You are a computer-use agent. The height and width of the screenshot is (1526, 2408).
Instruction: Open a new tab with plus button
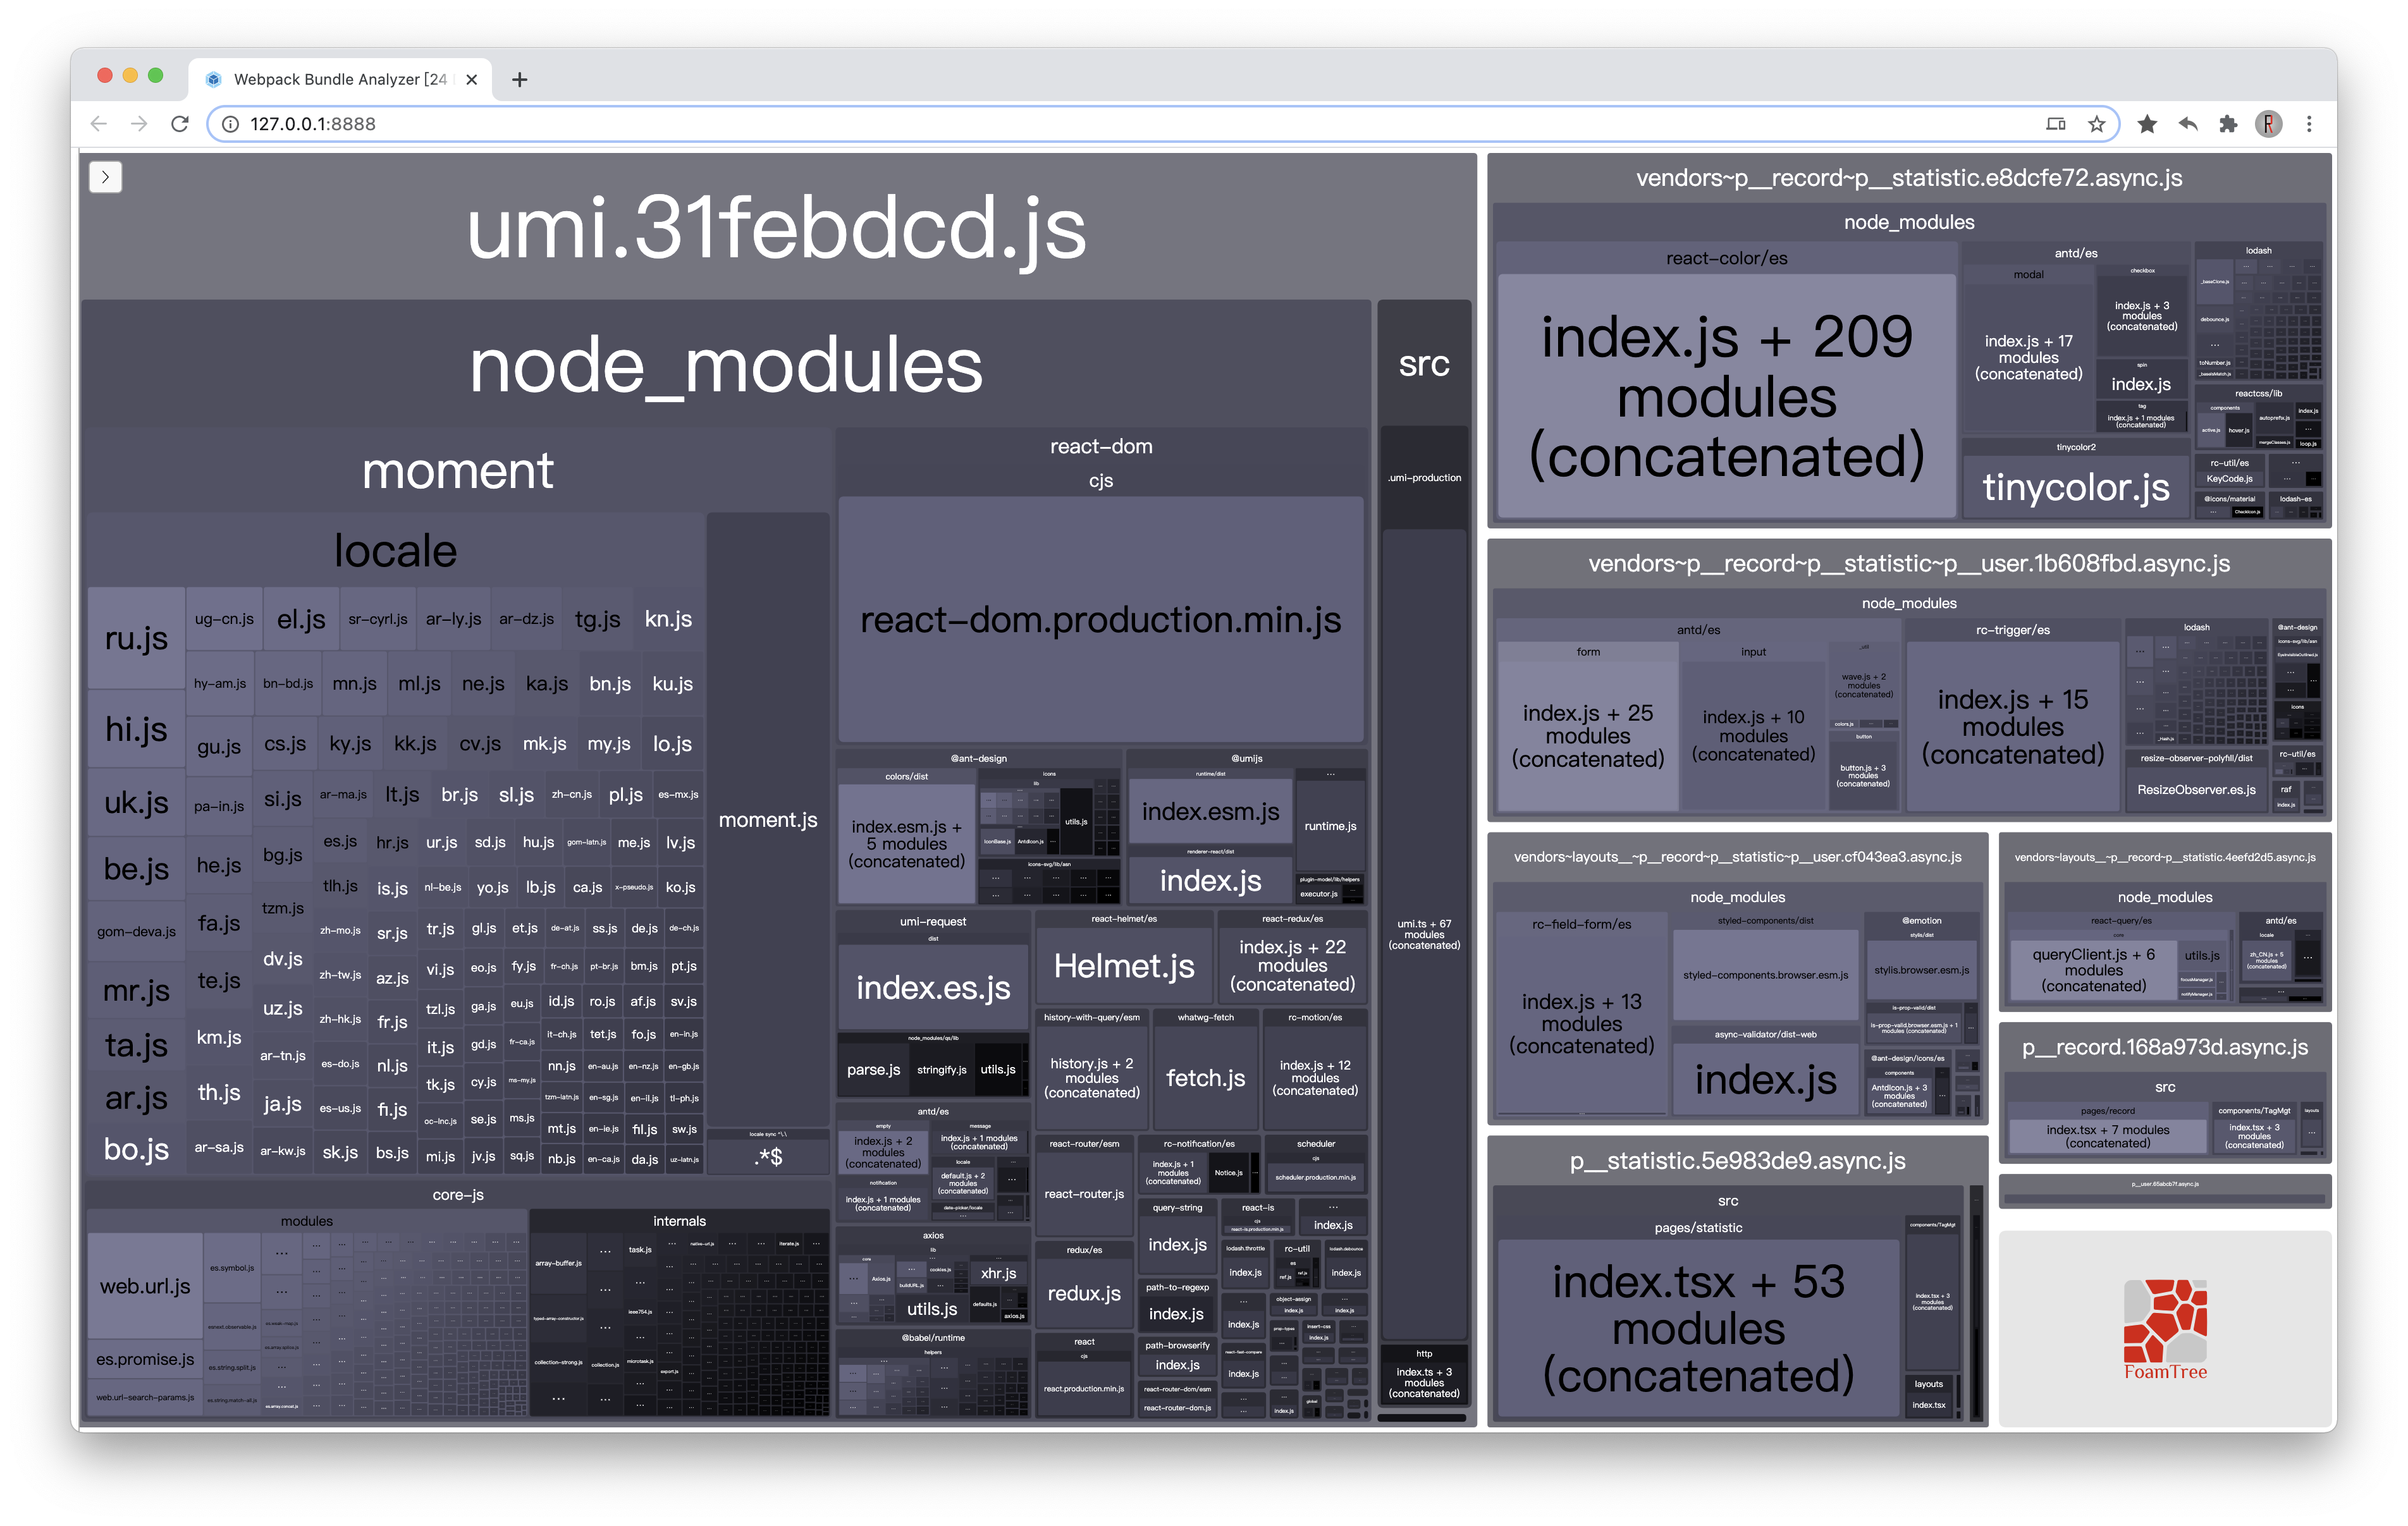tap(519, 80)
